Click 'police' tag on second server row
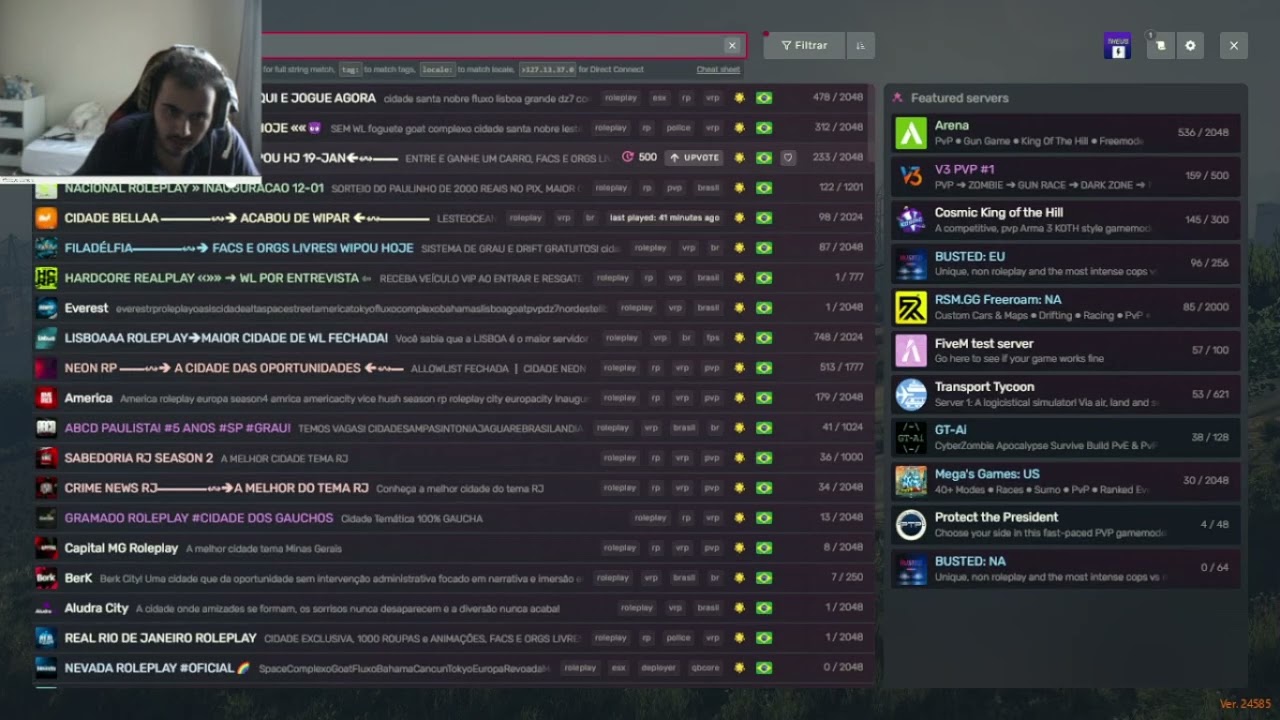1280x720 pixels. tap(678, 128)
